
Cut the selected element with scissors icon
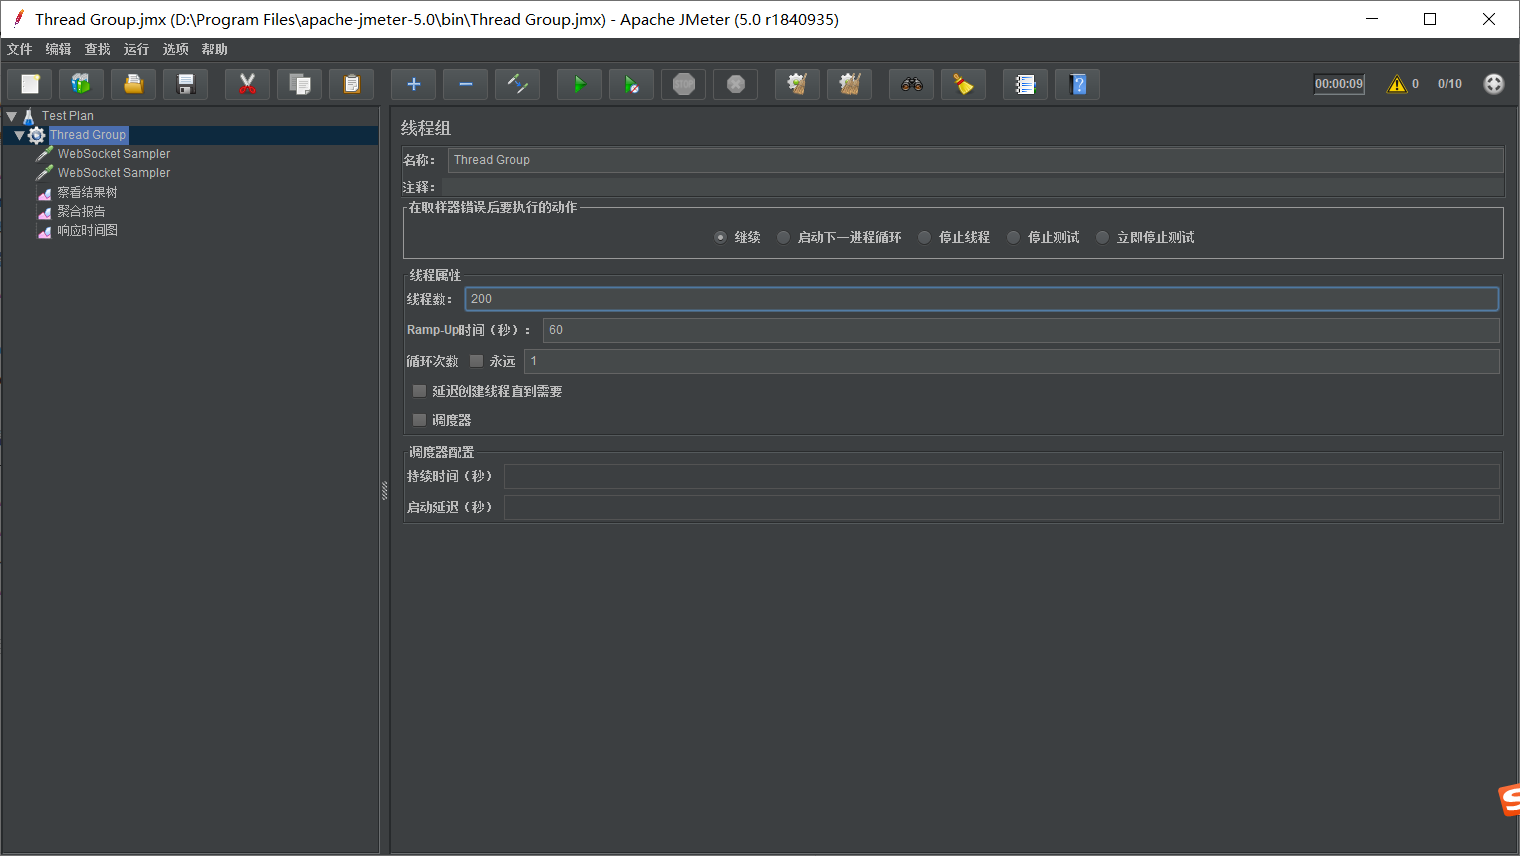pos(248,84)
